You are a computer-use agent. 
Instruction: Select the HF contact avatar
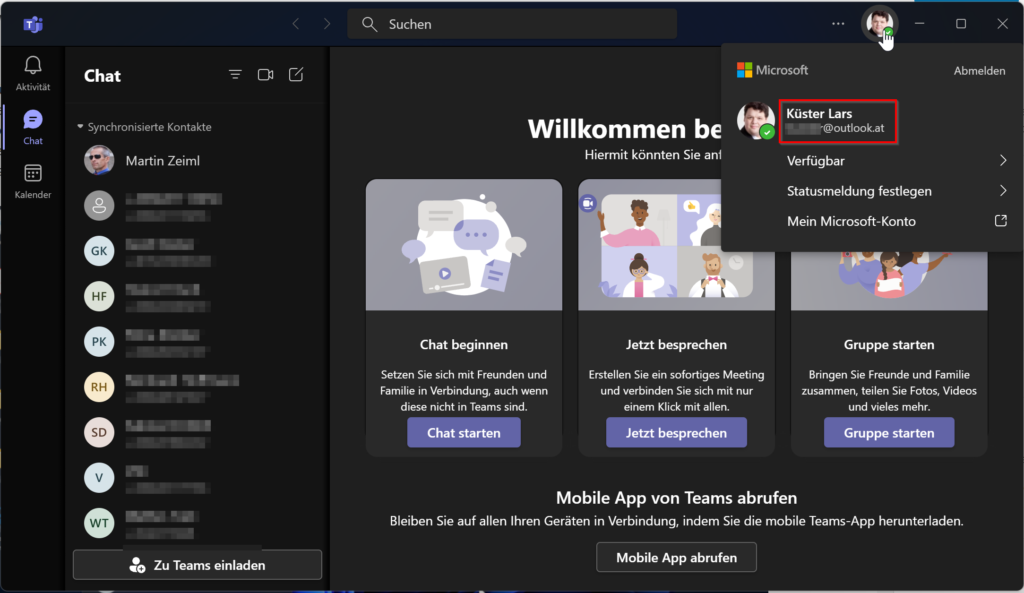coord(99,296)
